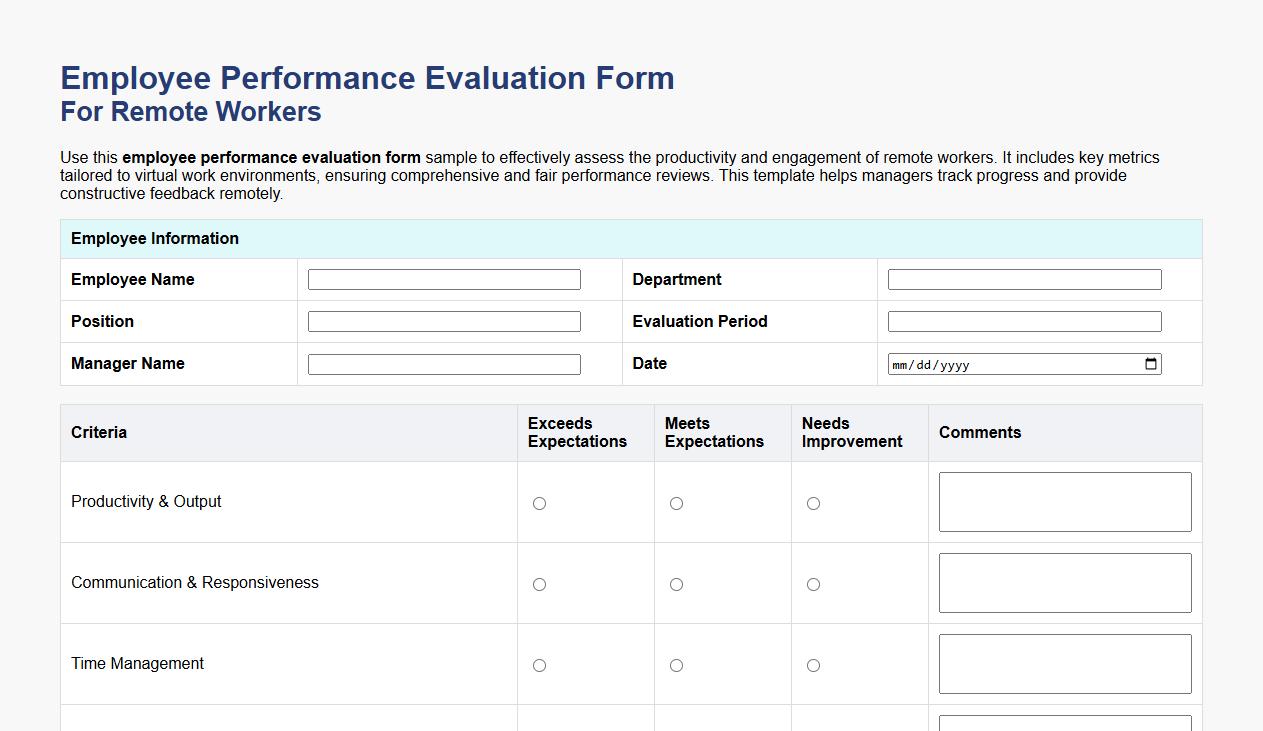Select Needs Improvement for Time Management

click(x=813, y=665)
